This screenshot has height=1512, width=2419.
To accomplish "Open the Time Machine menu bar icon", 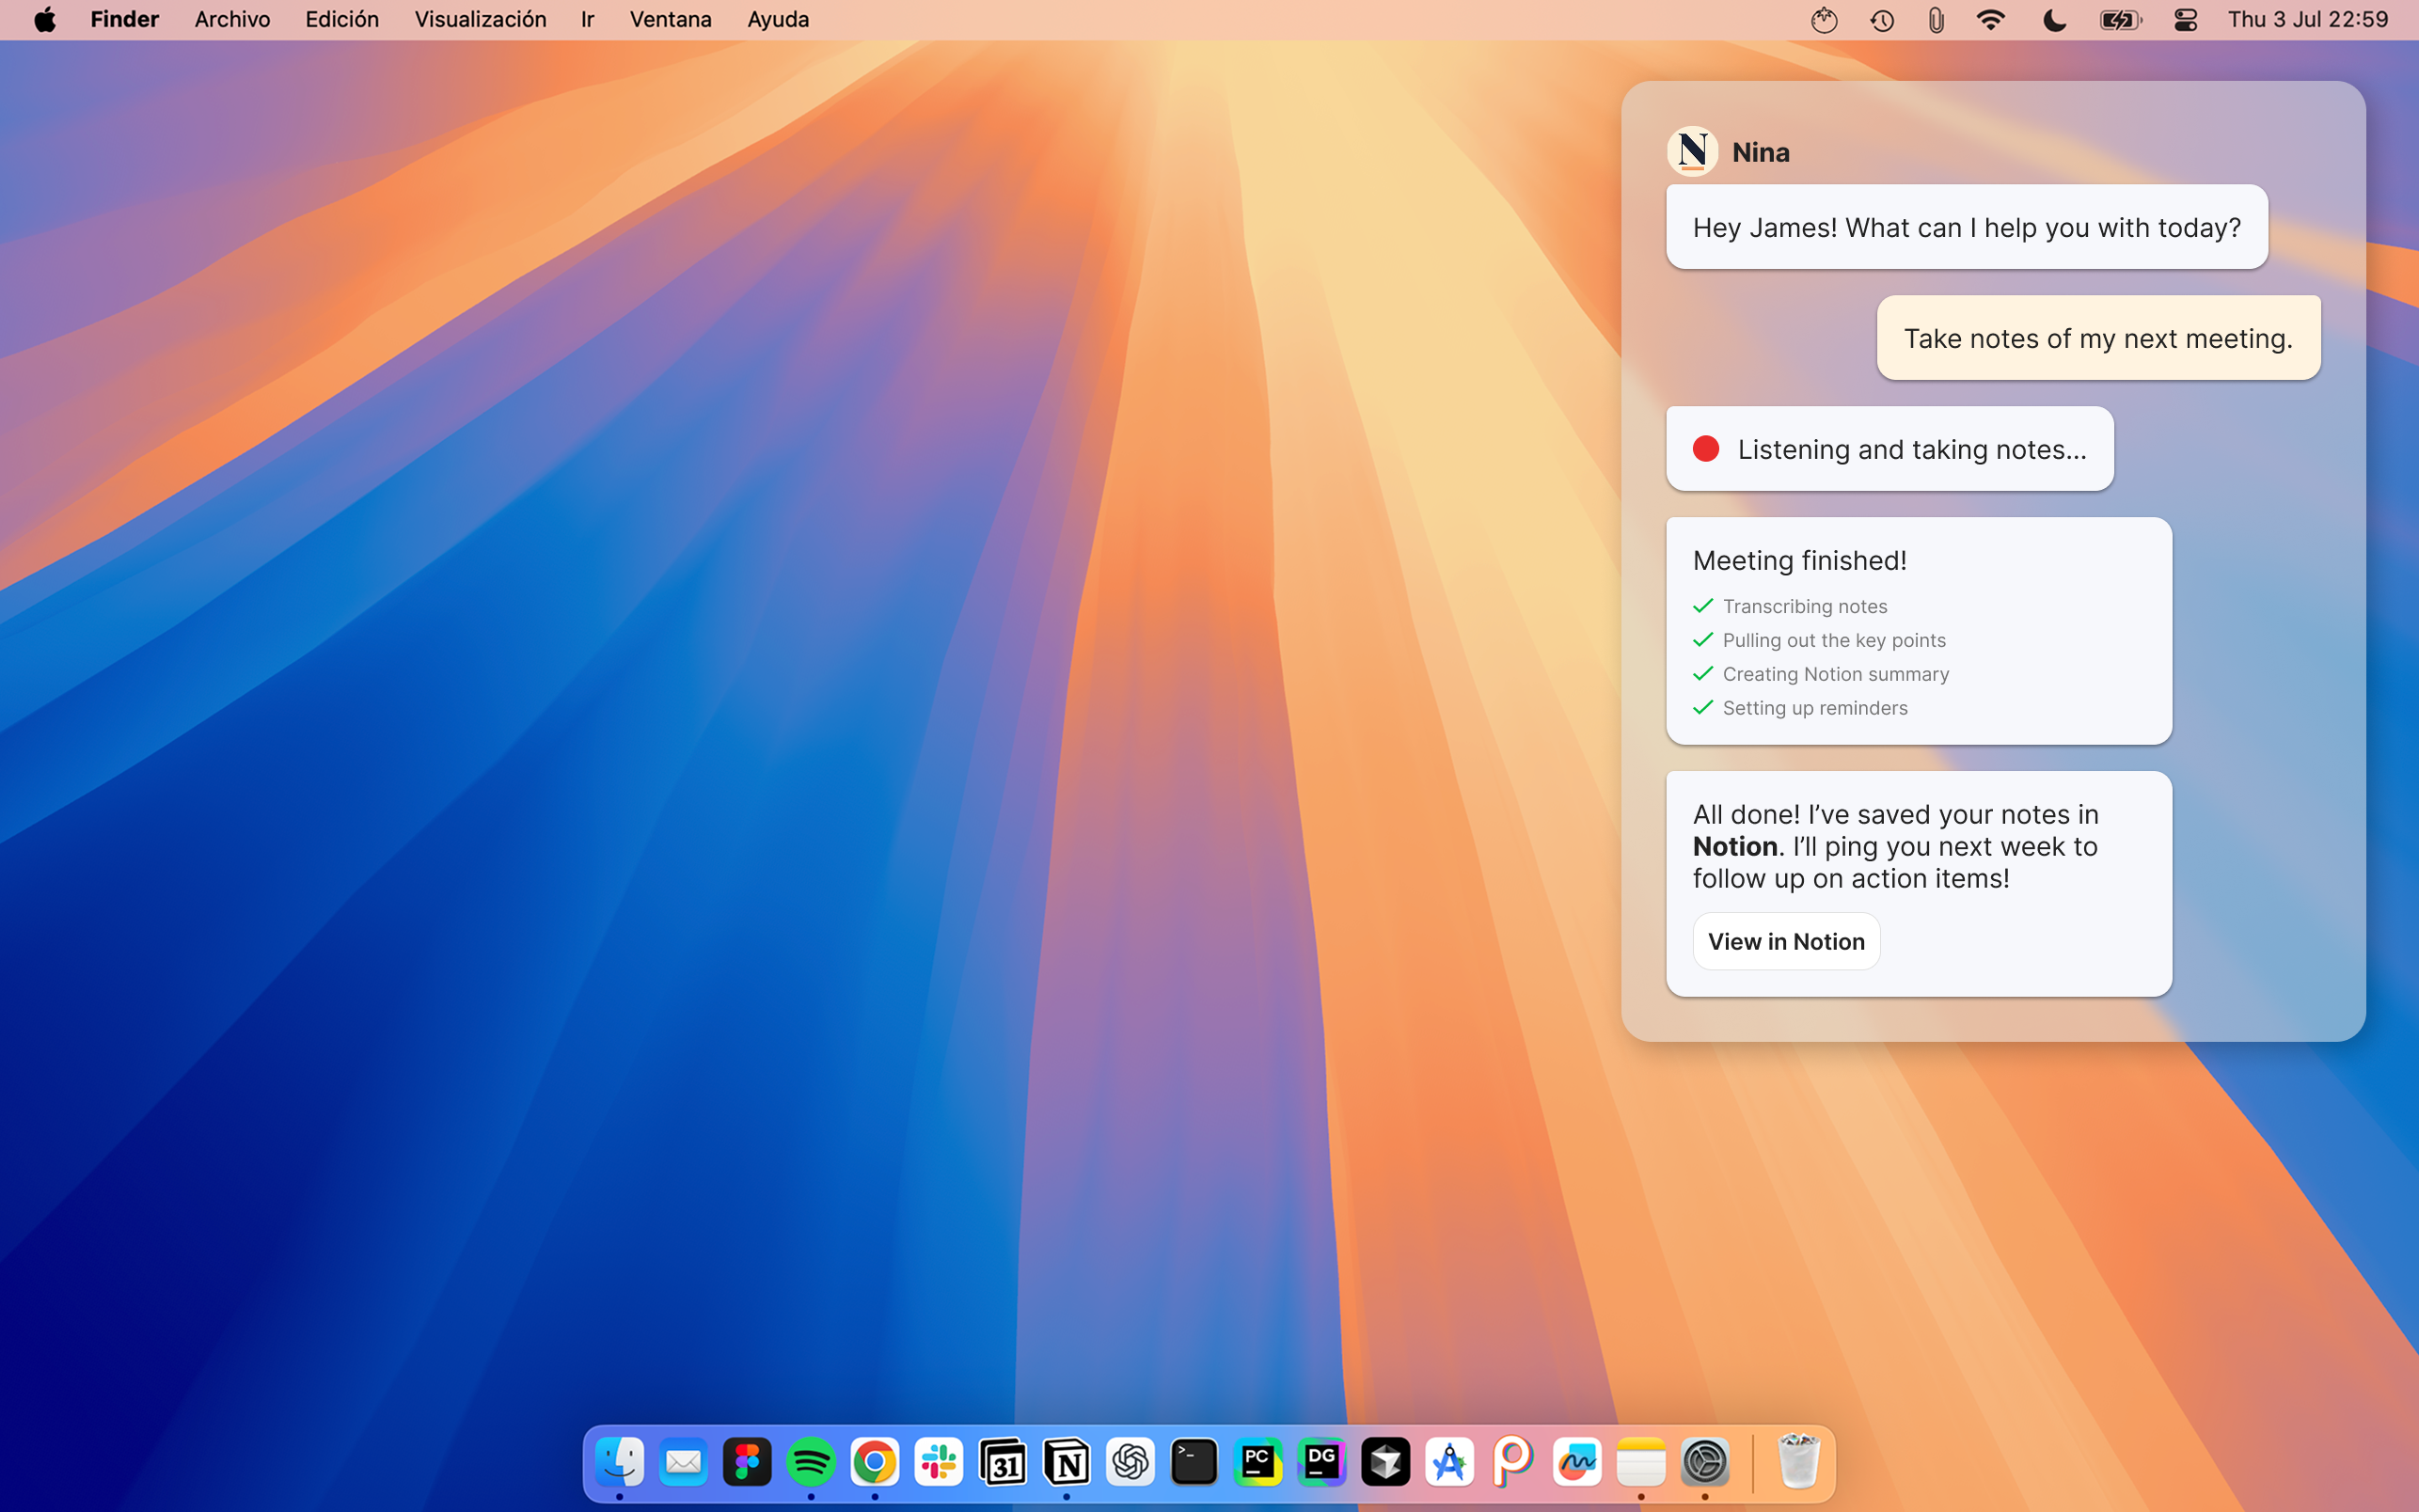I will [1881, 20].
